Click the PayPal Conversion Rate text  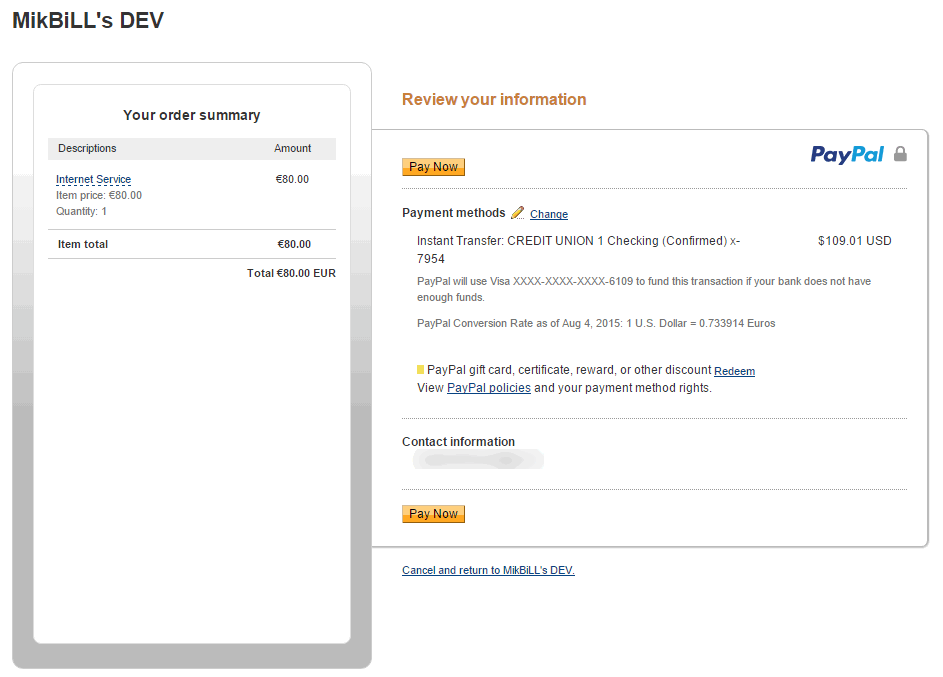[x=596, y=323]
